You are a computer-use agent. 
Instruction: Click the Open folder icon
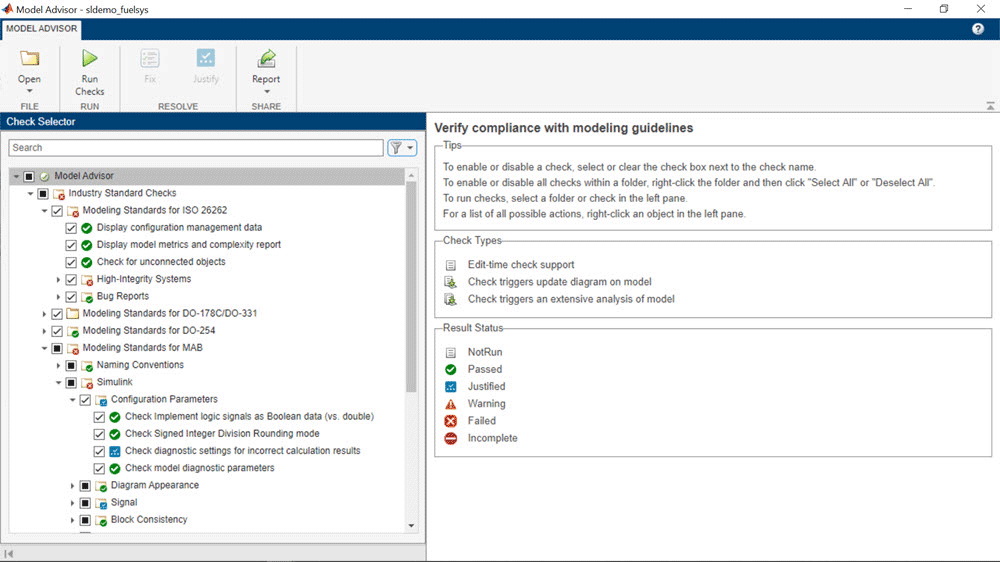point(29,59)
